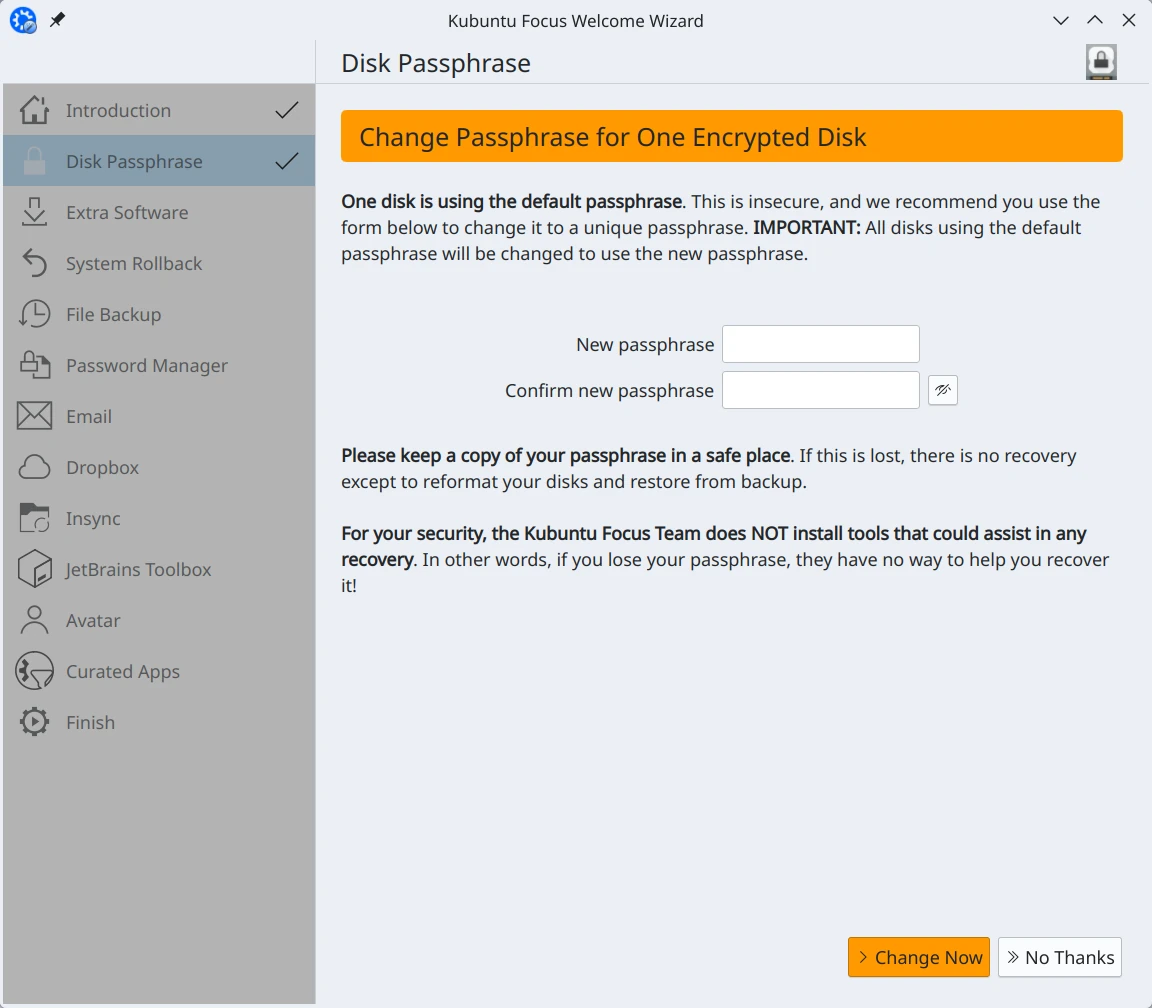Open the Curated Apps step
Screen dimensions: 1152x1008
point(159,671)
